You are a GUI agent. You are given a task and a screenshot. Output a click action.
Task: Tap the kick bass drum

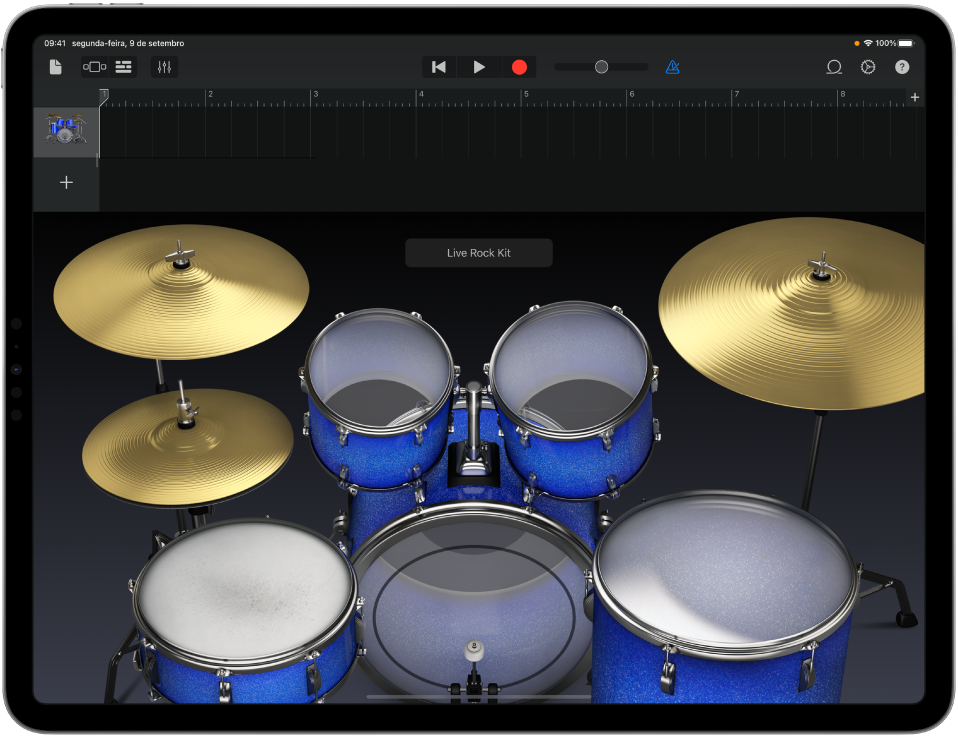472,600
